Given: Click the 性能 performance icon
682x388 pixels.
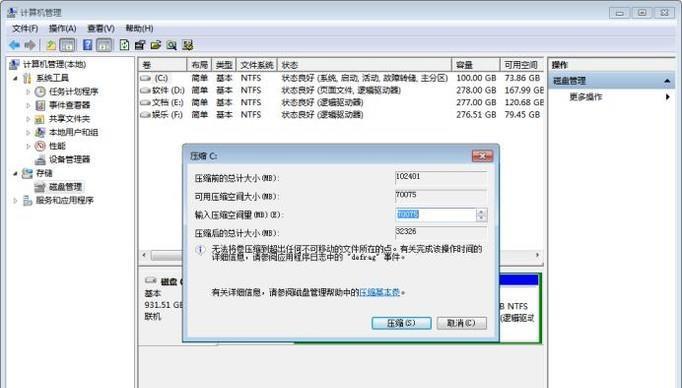Looking at the screenshot, I should click(40, 146).
